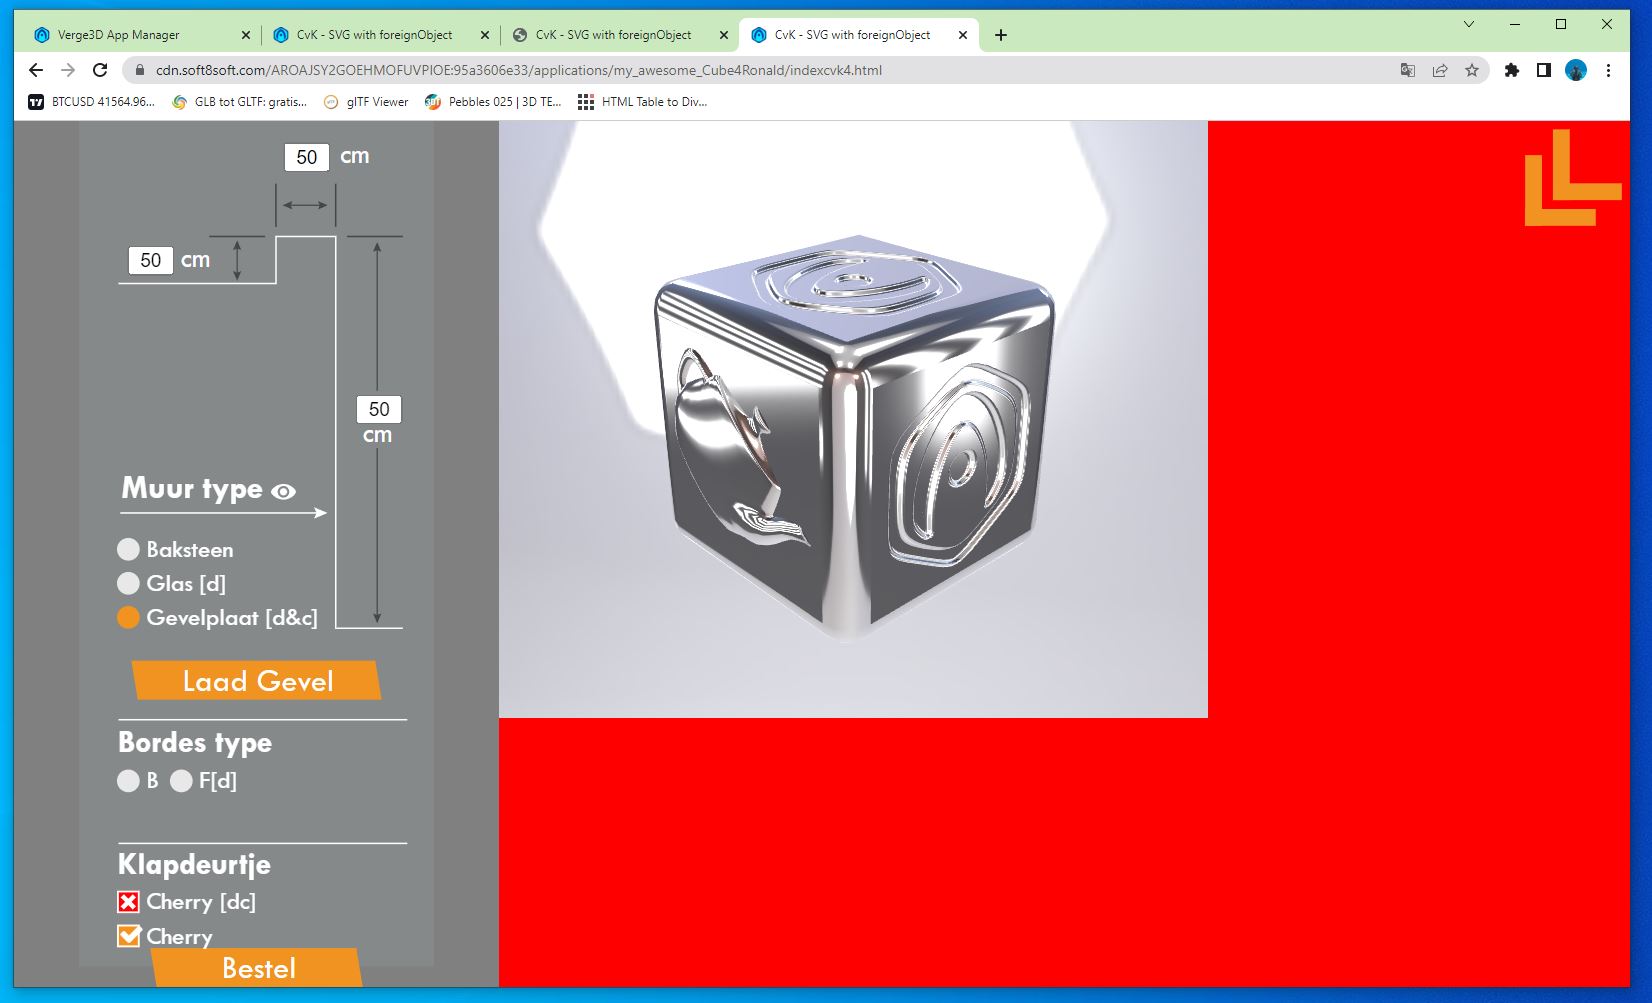Click the site lock icon
1652x1003 pixels.
pos(139,70)
